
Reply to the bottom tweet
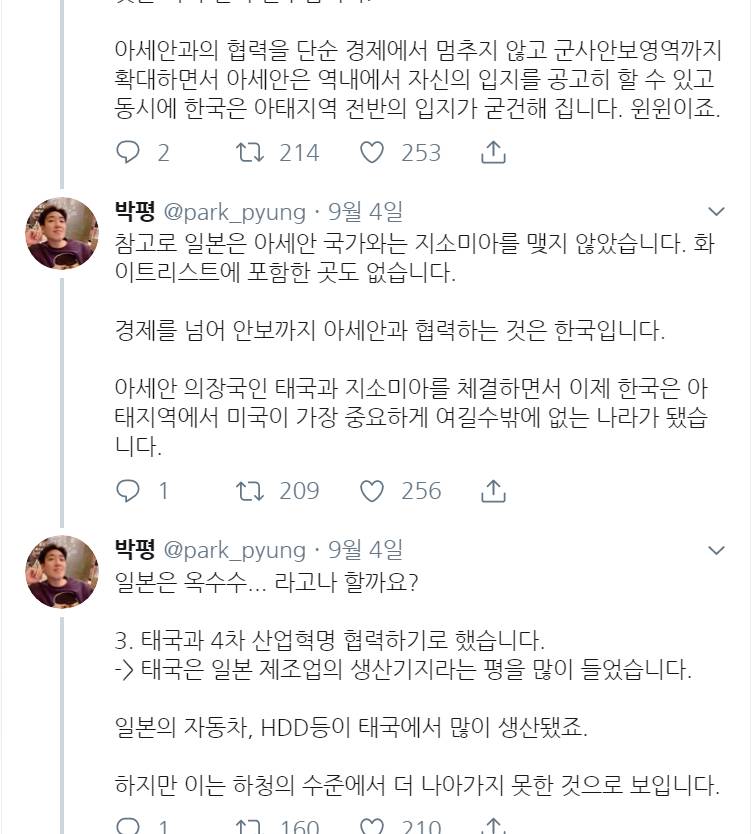pyautogui.click(x=128, y=826)
